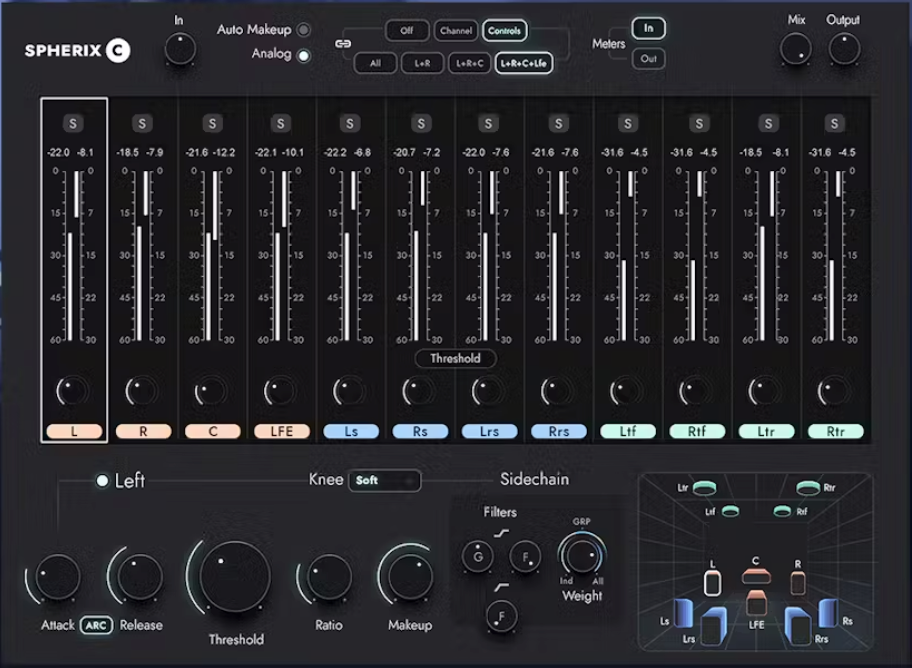
Task: Show the Out meters view
Action: [x=647, y=60]
